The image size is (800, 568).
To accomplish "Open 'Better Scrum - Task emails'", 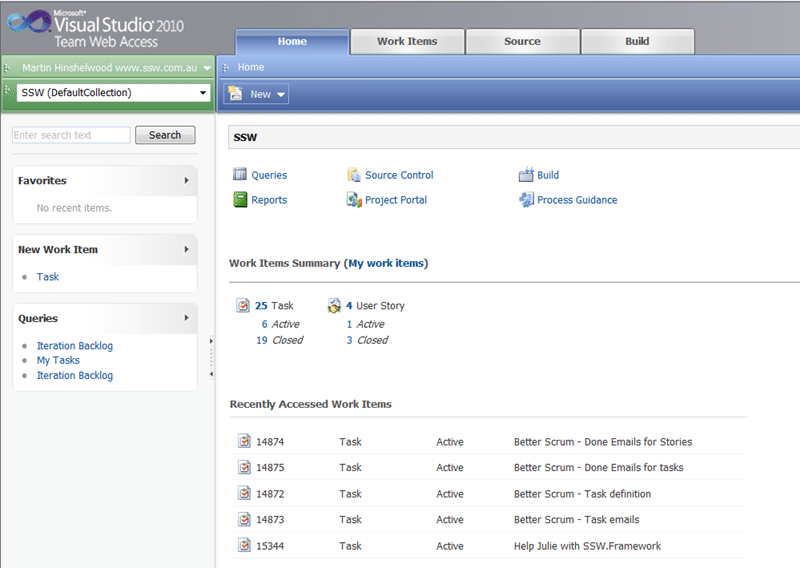I will click(x=577, y=520).
